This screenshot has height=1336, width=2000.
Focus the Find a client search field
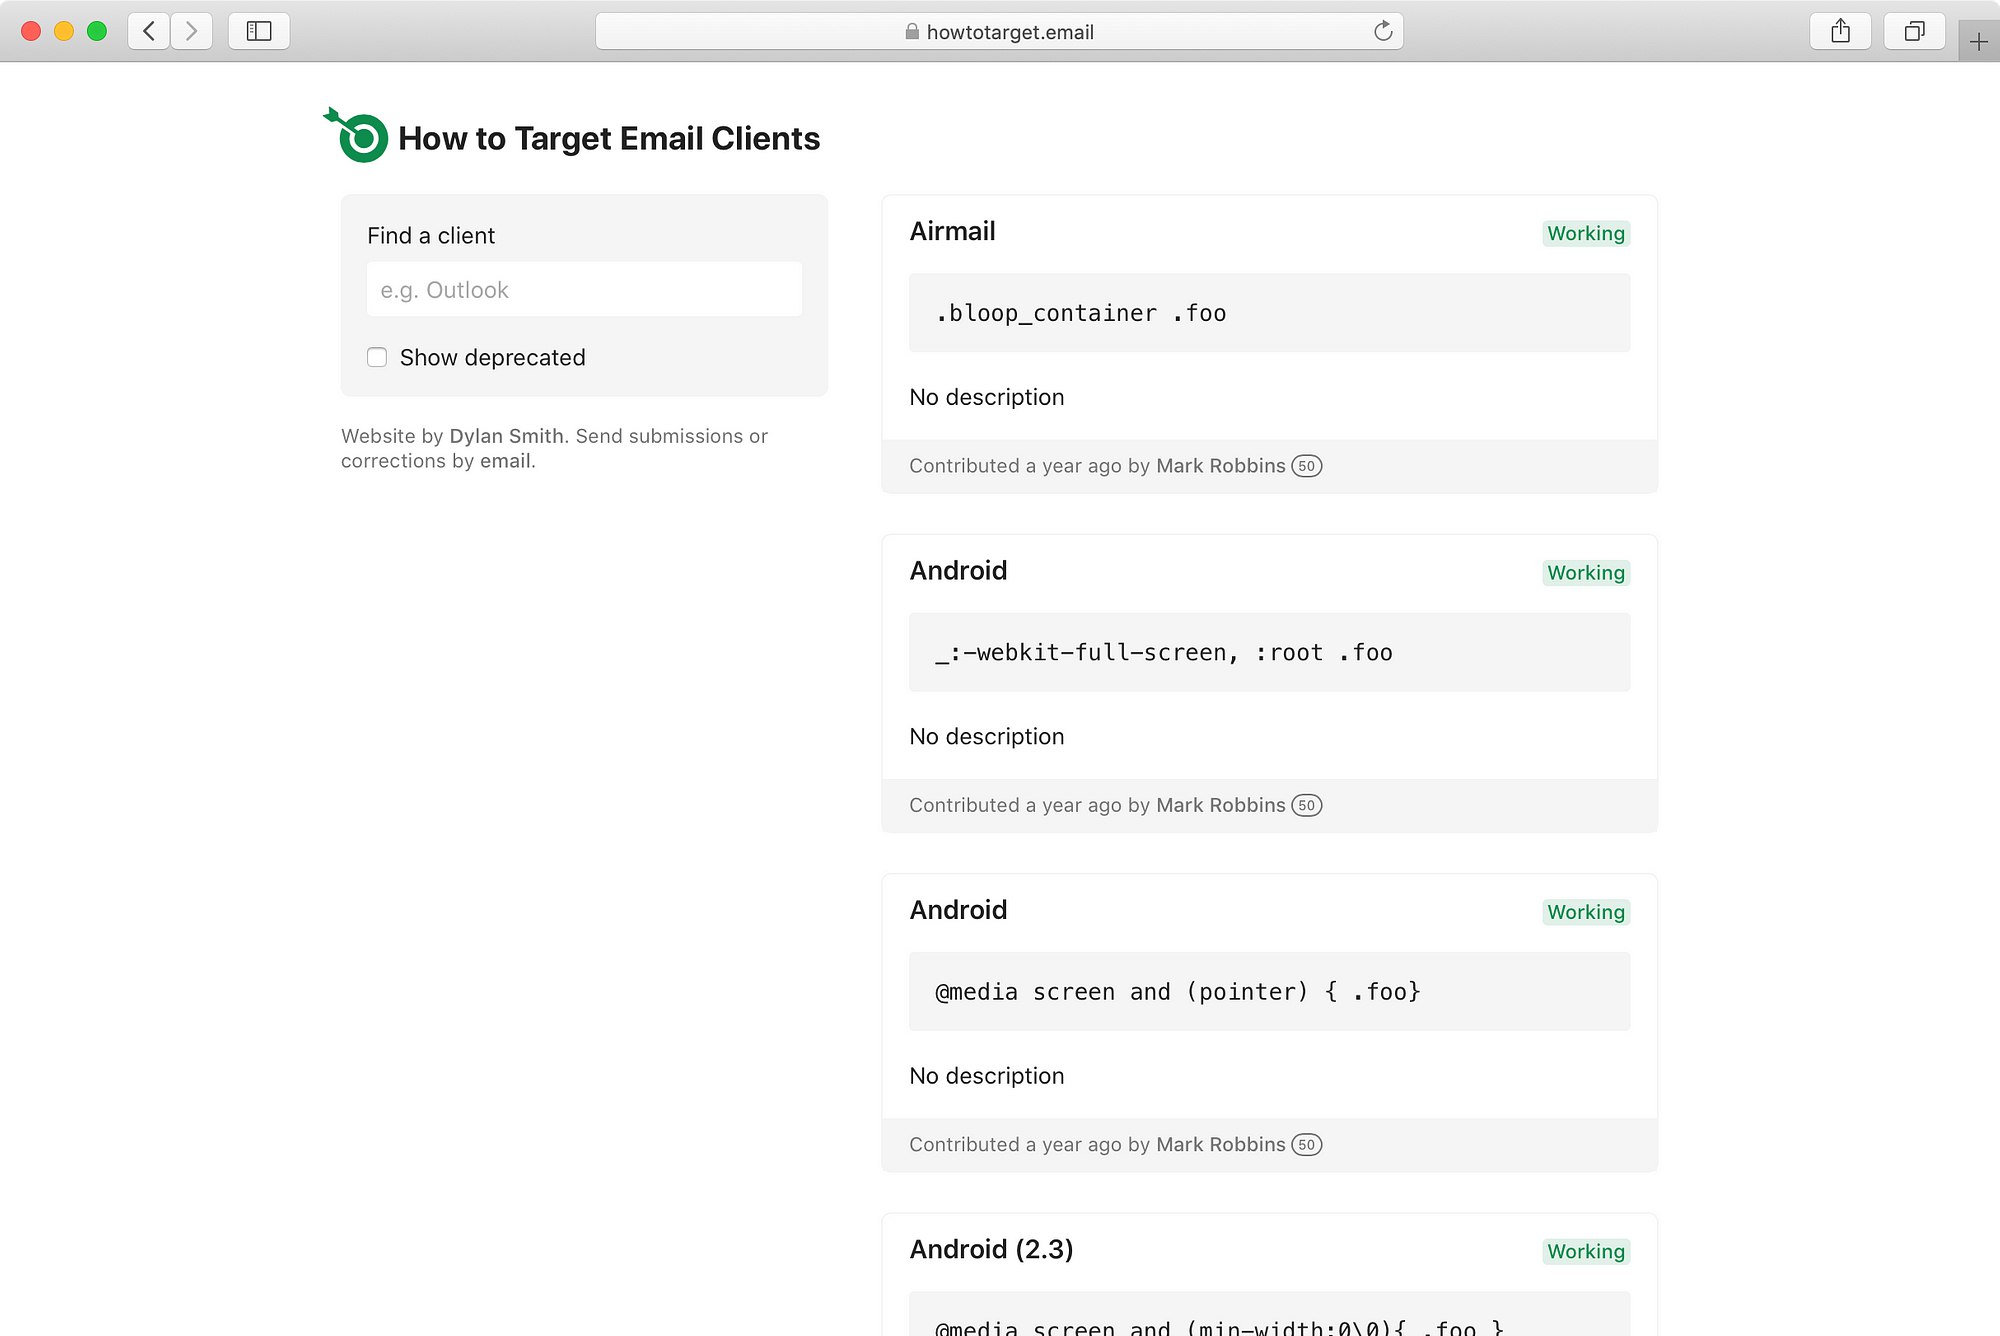pyautogui.click(x=584, y=289)
